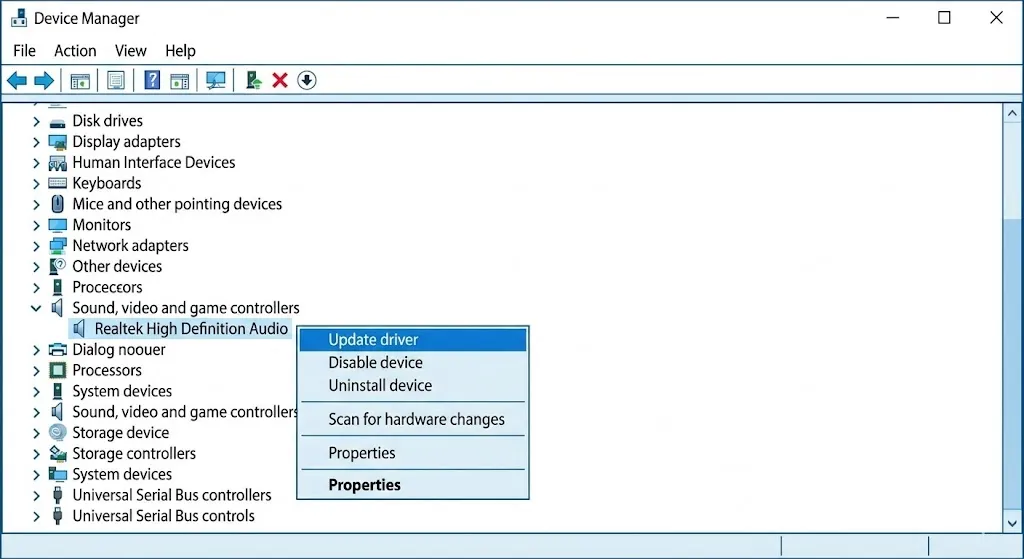The image size is (1024, 559).
Task: Expand the Human Interface Devices node
Action: click(x=37, y=163)
